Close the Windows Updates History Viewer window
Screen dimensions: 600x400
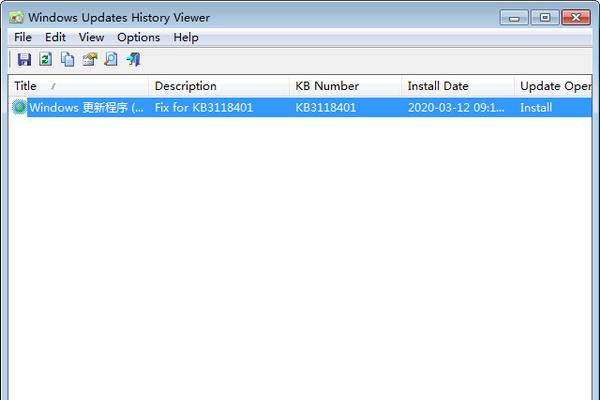point(576,18)
